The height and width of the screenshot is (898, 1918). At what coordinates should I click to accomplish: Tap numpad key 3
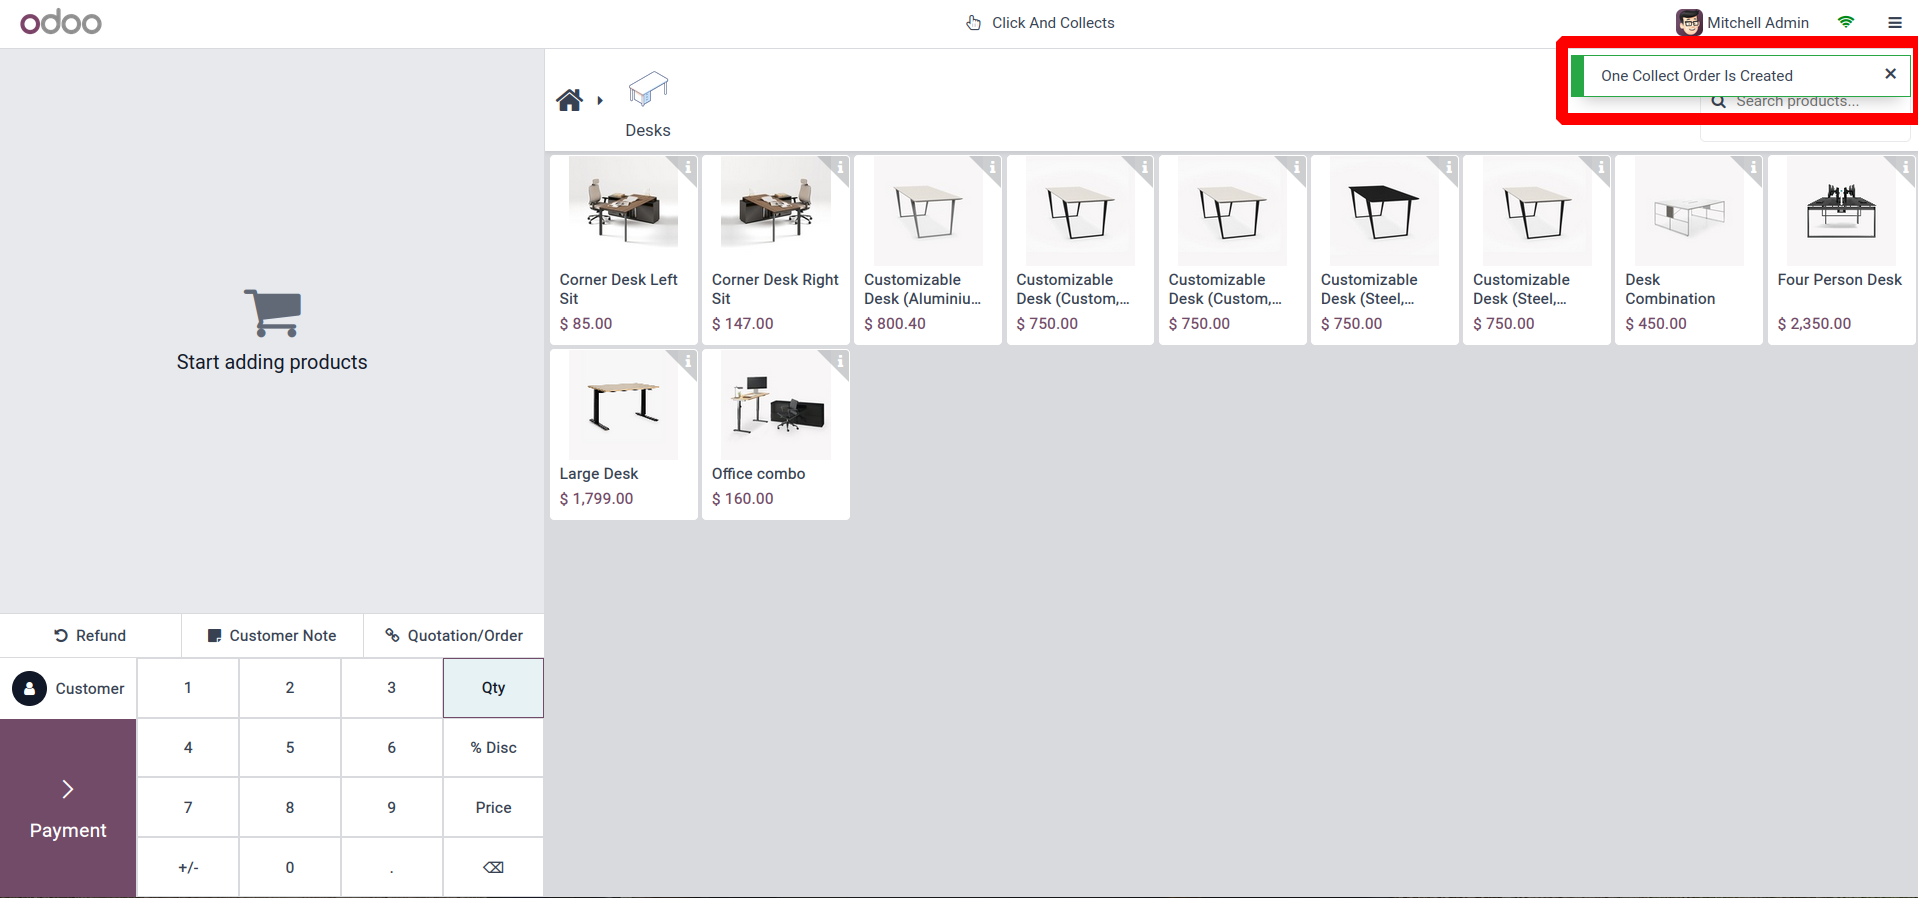pyautogui.click(x=392, y=688)
